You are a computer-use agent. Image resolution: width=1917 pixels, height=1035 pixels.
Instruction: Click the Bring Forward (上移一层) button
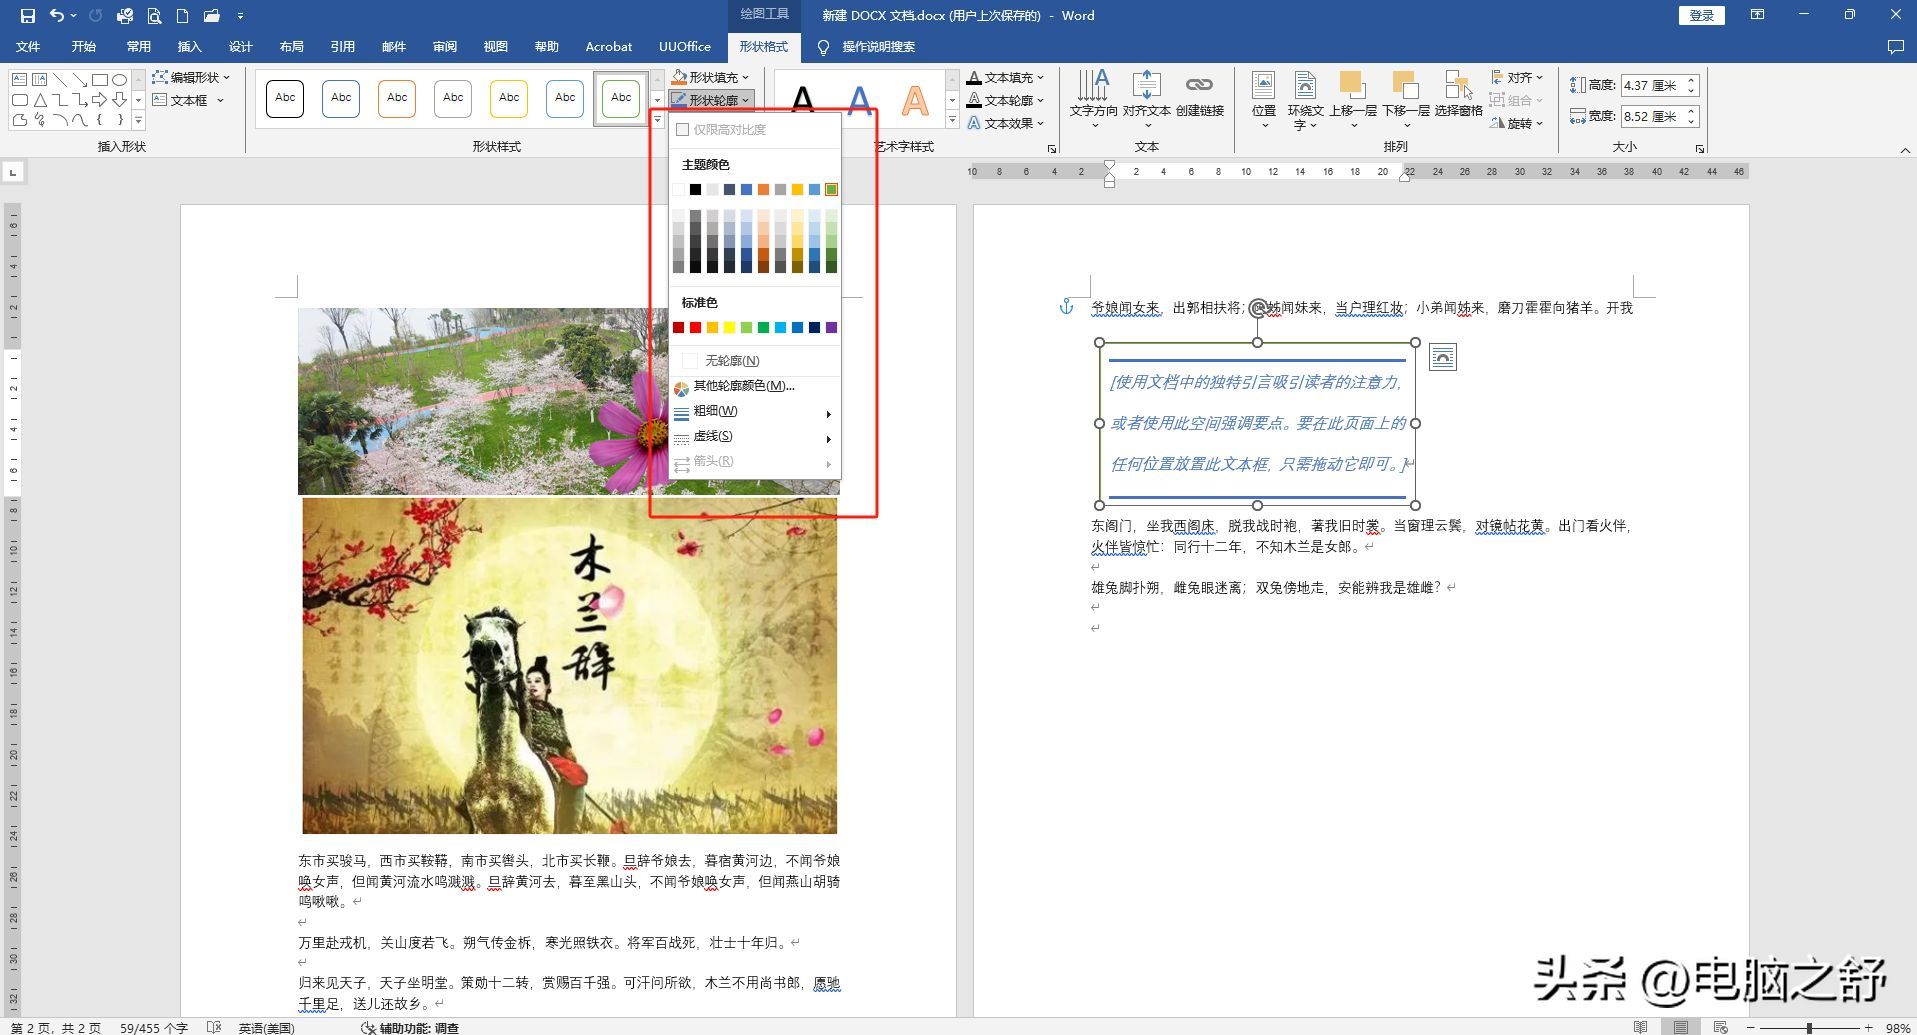pyautogui.click(x=1352, y=98)
